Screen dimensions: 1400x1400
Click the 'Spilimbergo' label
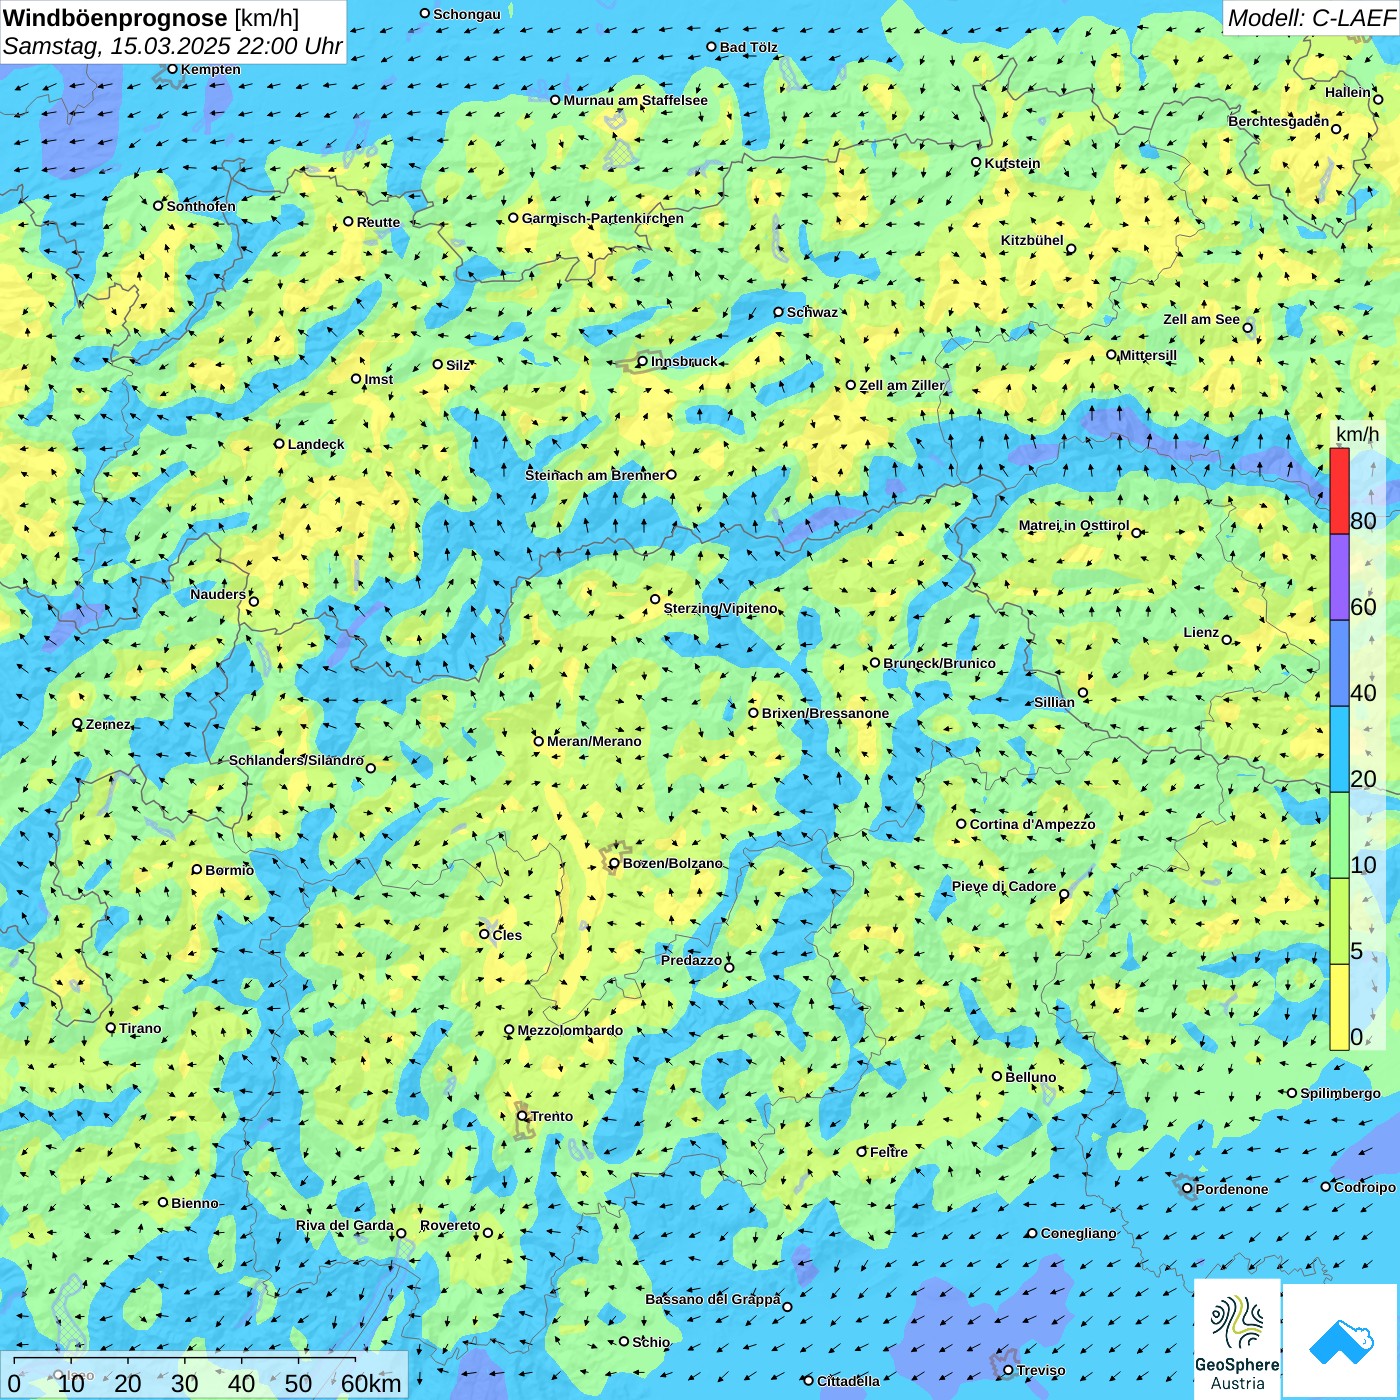(1340, 1093)
